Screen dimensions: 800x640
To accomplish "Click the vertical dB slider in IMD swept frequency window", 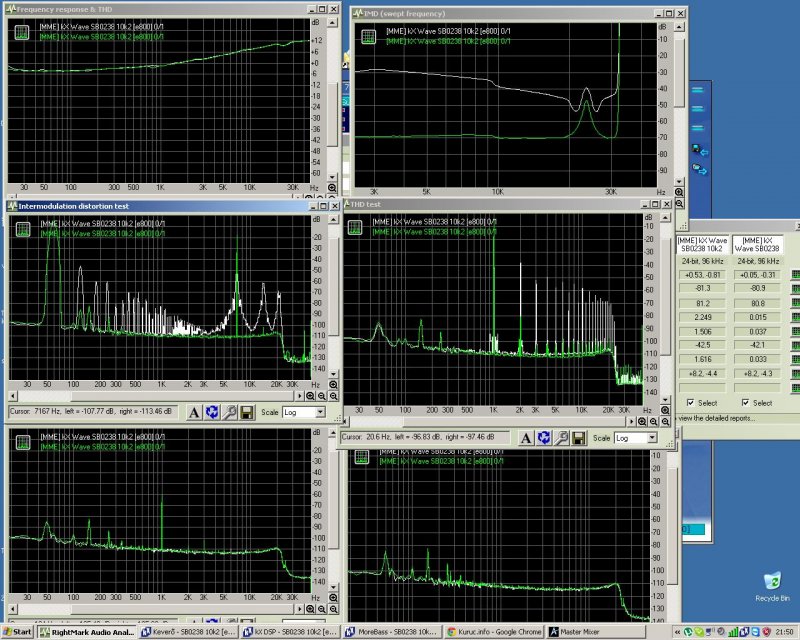I will coord(679,72).
